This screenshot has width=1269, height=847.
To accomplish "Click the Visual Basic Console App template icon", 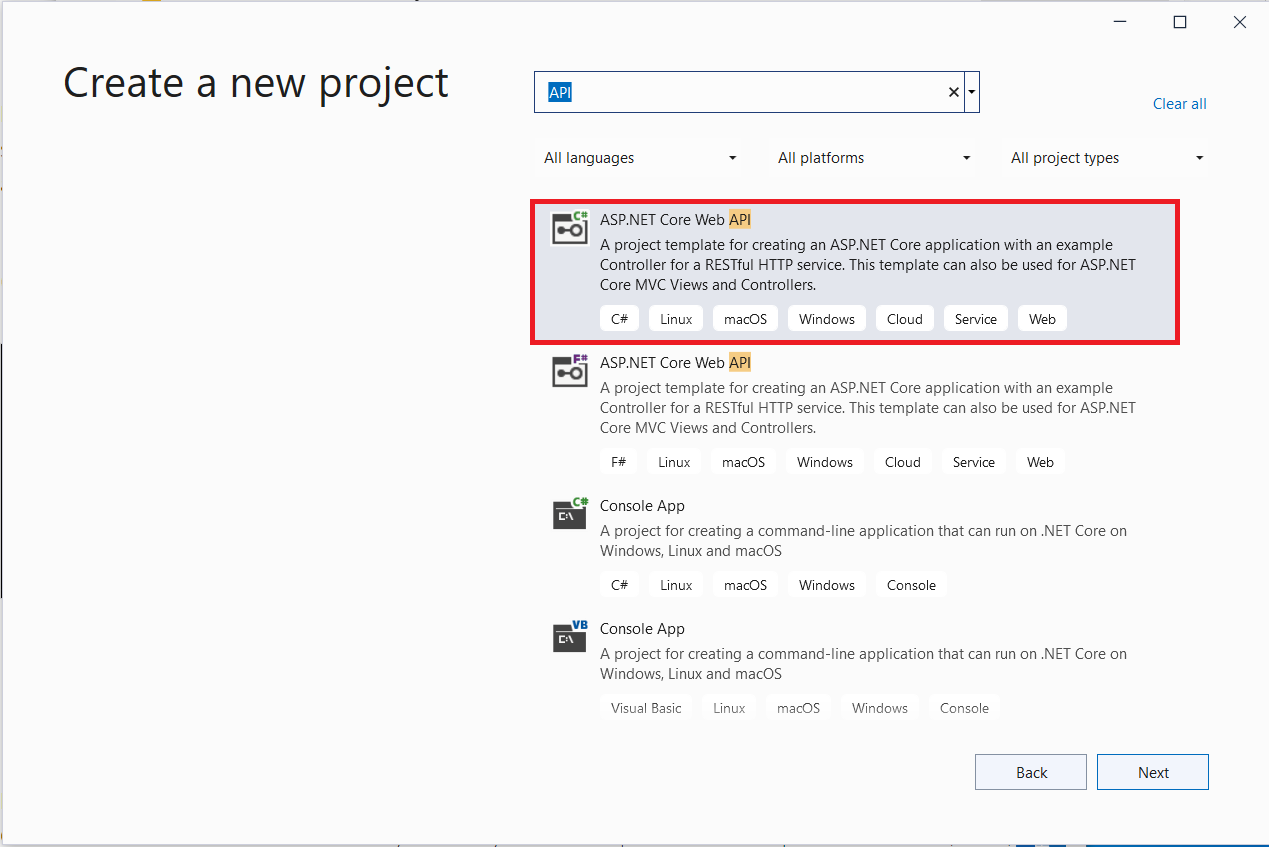I will coord(569,636).
